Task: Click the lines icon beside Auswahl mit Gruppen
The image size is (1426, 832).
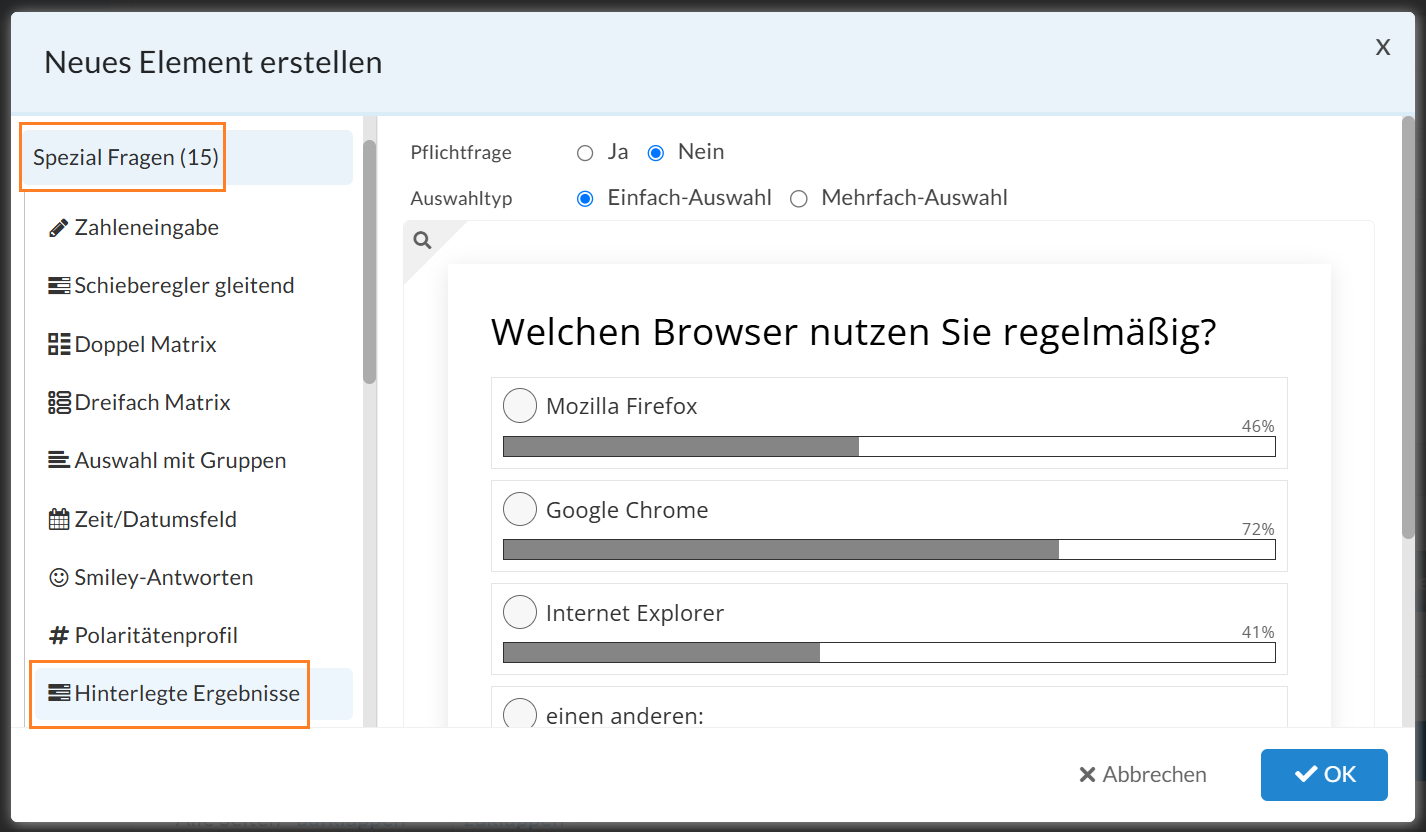Action: [x=59, y=461]
